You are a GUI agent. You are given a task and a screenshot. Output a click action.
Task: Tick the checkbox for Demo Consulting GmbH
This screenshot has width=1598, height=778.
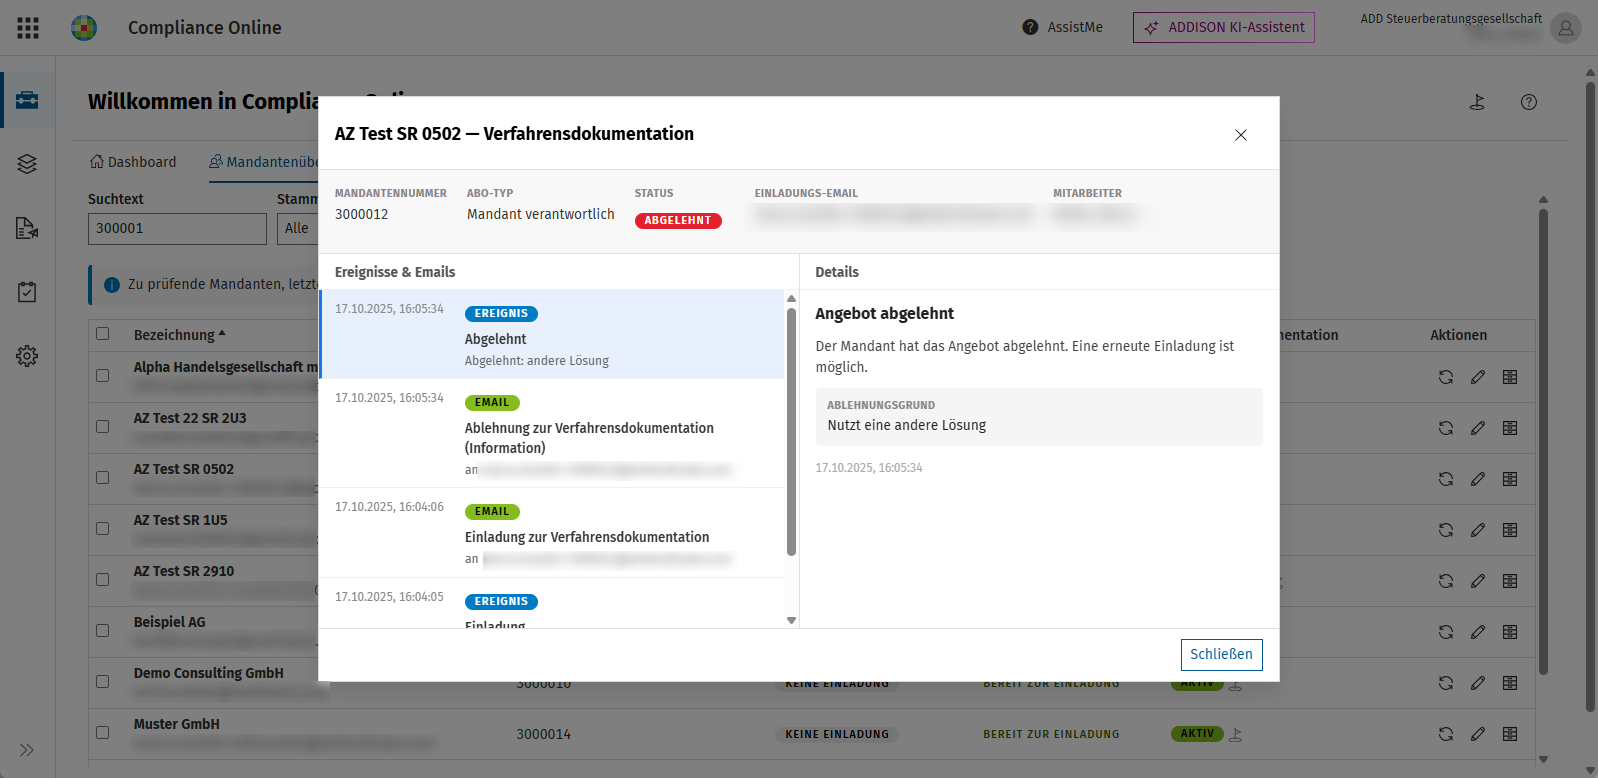[x=102, y=681]
